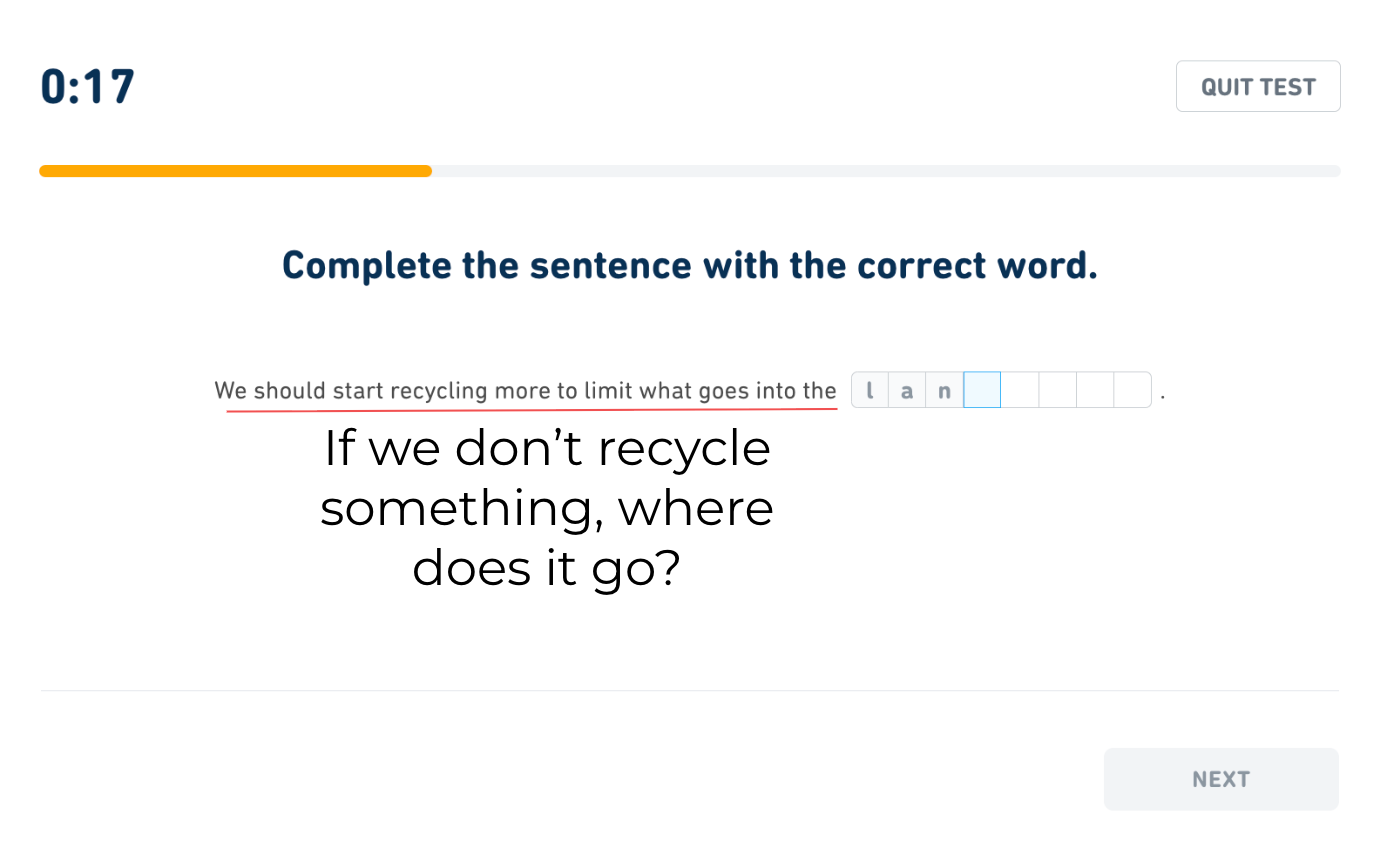Click the orange filled progress bar portion
Image resolution: width=1386 pixels, height=858 pixels.
click(x=235, y=171)
